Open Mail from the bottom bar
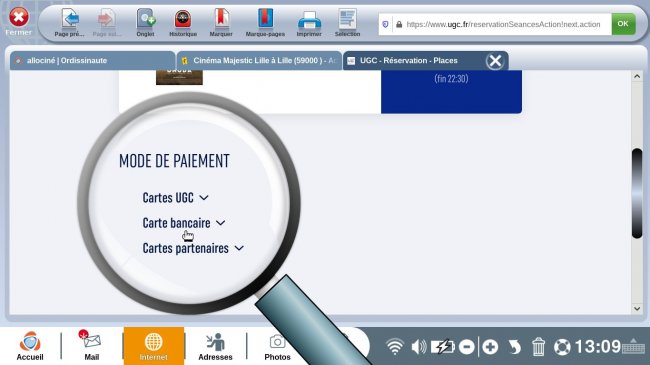 [x=92, y=346]
